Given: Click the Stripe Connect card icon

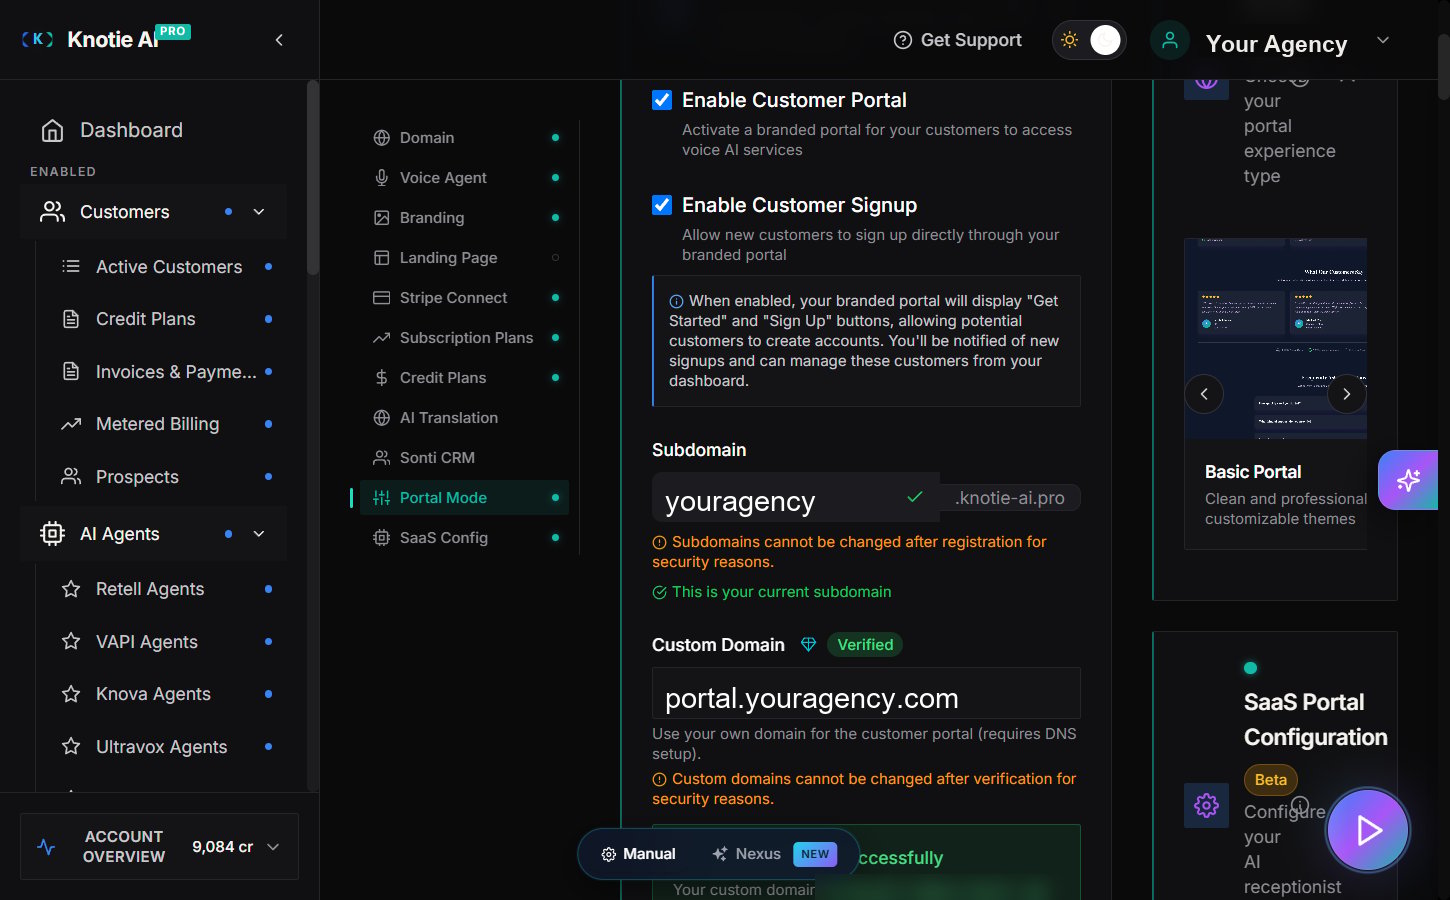Looking at the screenshot, I should [381, 298].
